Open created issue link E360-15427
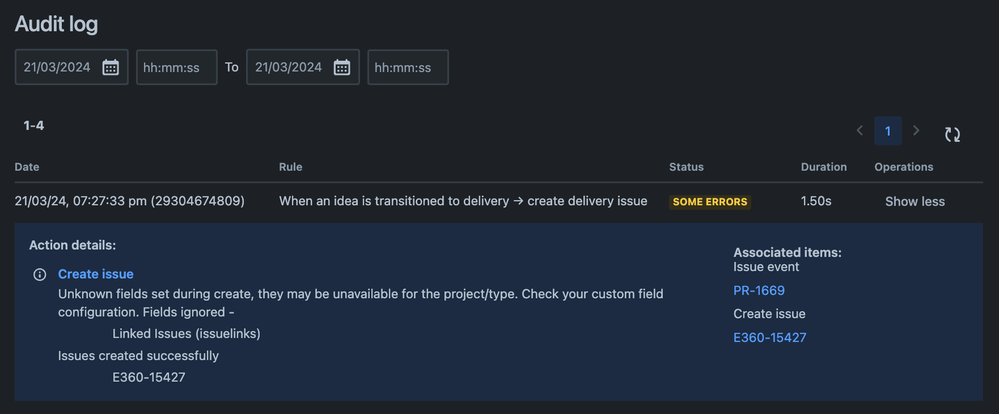 (x=770, y=338)
